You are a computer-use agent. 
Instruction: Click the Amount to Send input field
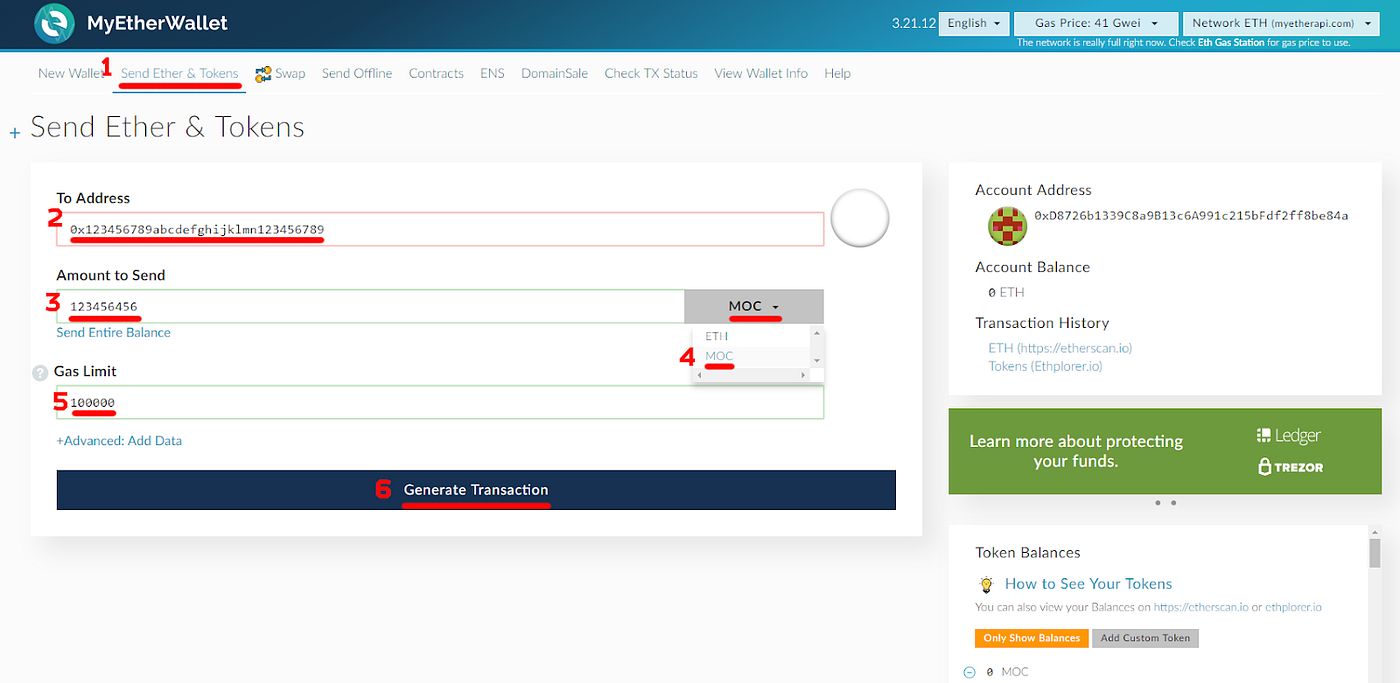point(370,307)
